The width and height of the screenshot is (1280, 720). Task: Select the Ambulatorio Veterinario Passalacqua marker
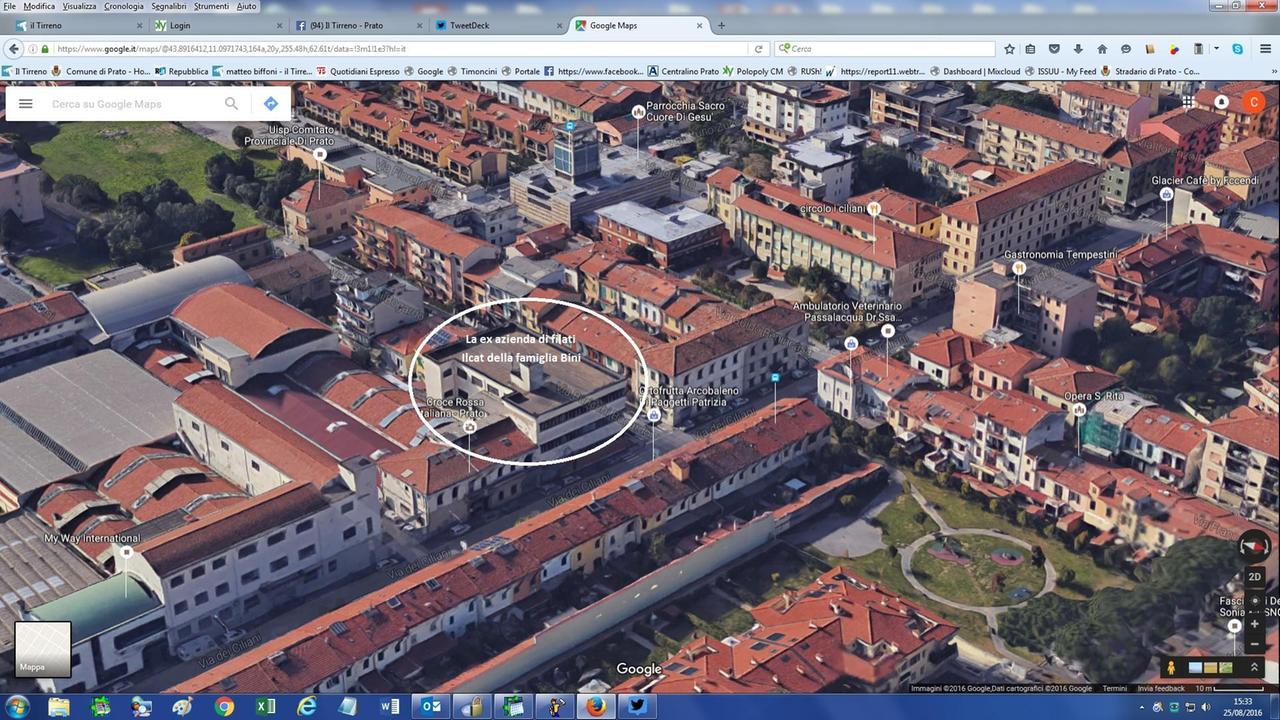pyautogui.click(x=887, y=331)
